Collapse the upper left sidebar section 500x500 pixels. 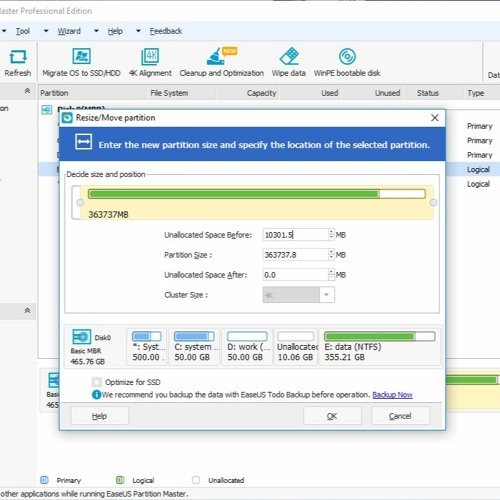[x=27, y=91]
